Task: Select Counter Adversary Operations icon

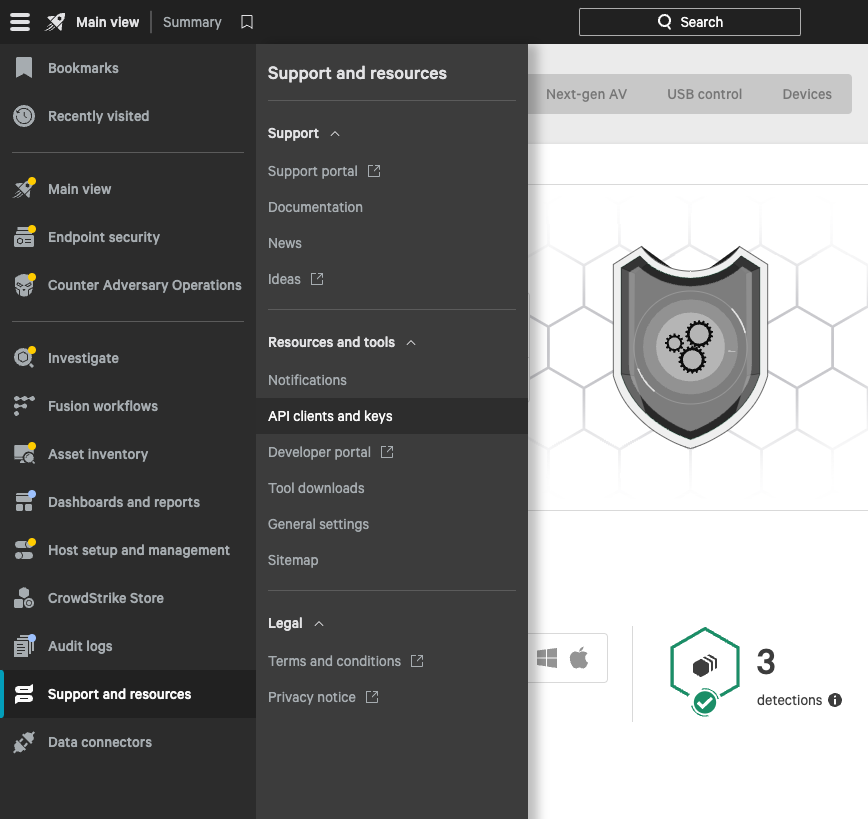Action: coord(24,285)
